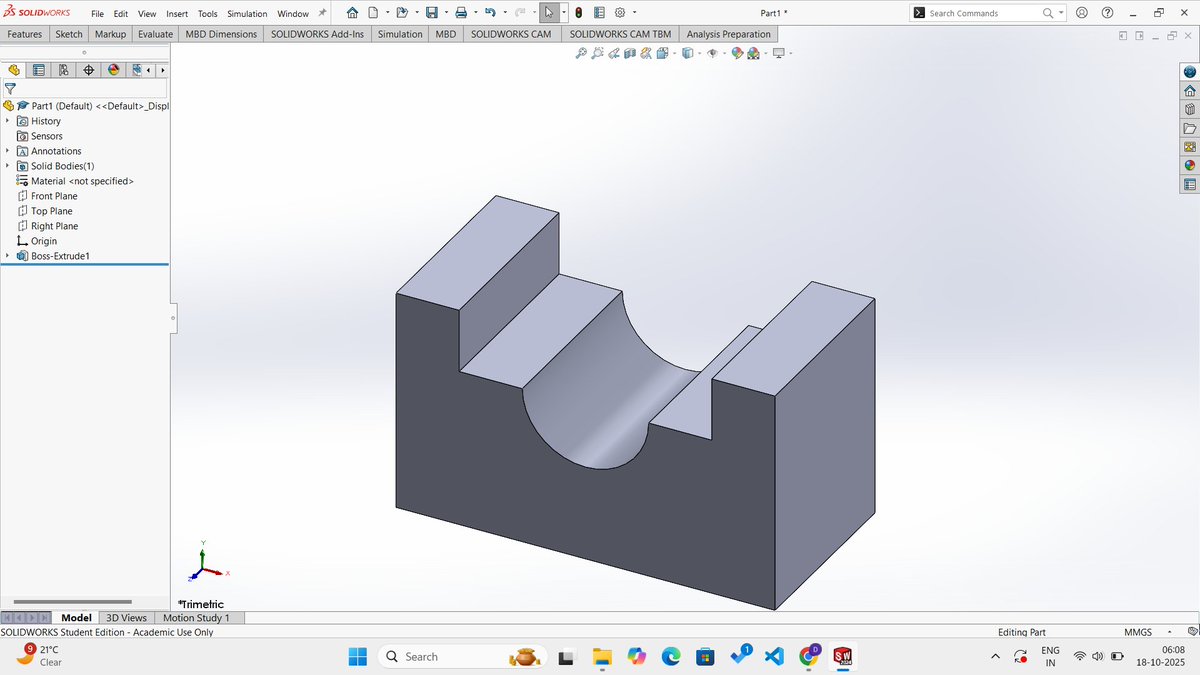Click Zoom to Fit in view toolbar
Screen dimensions: 1200x675
click(x=581, y=53)
